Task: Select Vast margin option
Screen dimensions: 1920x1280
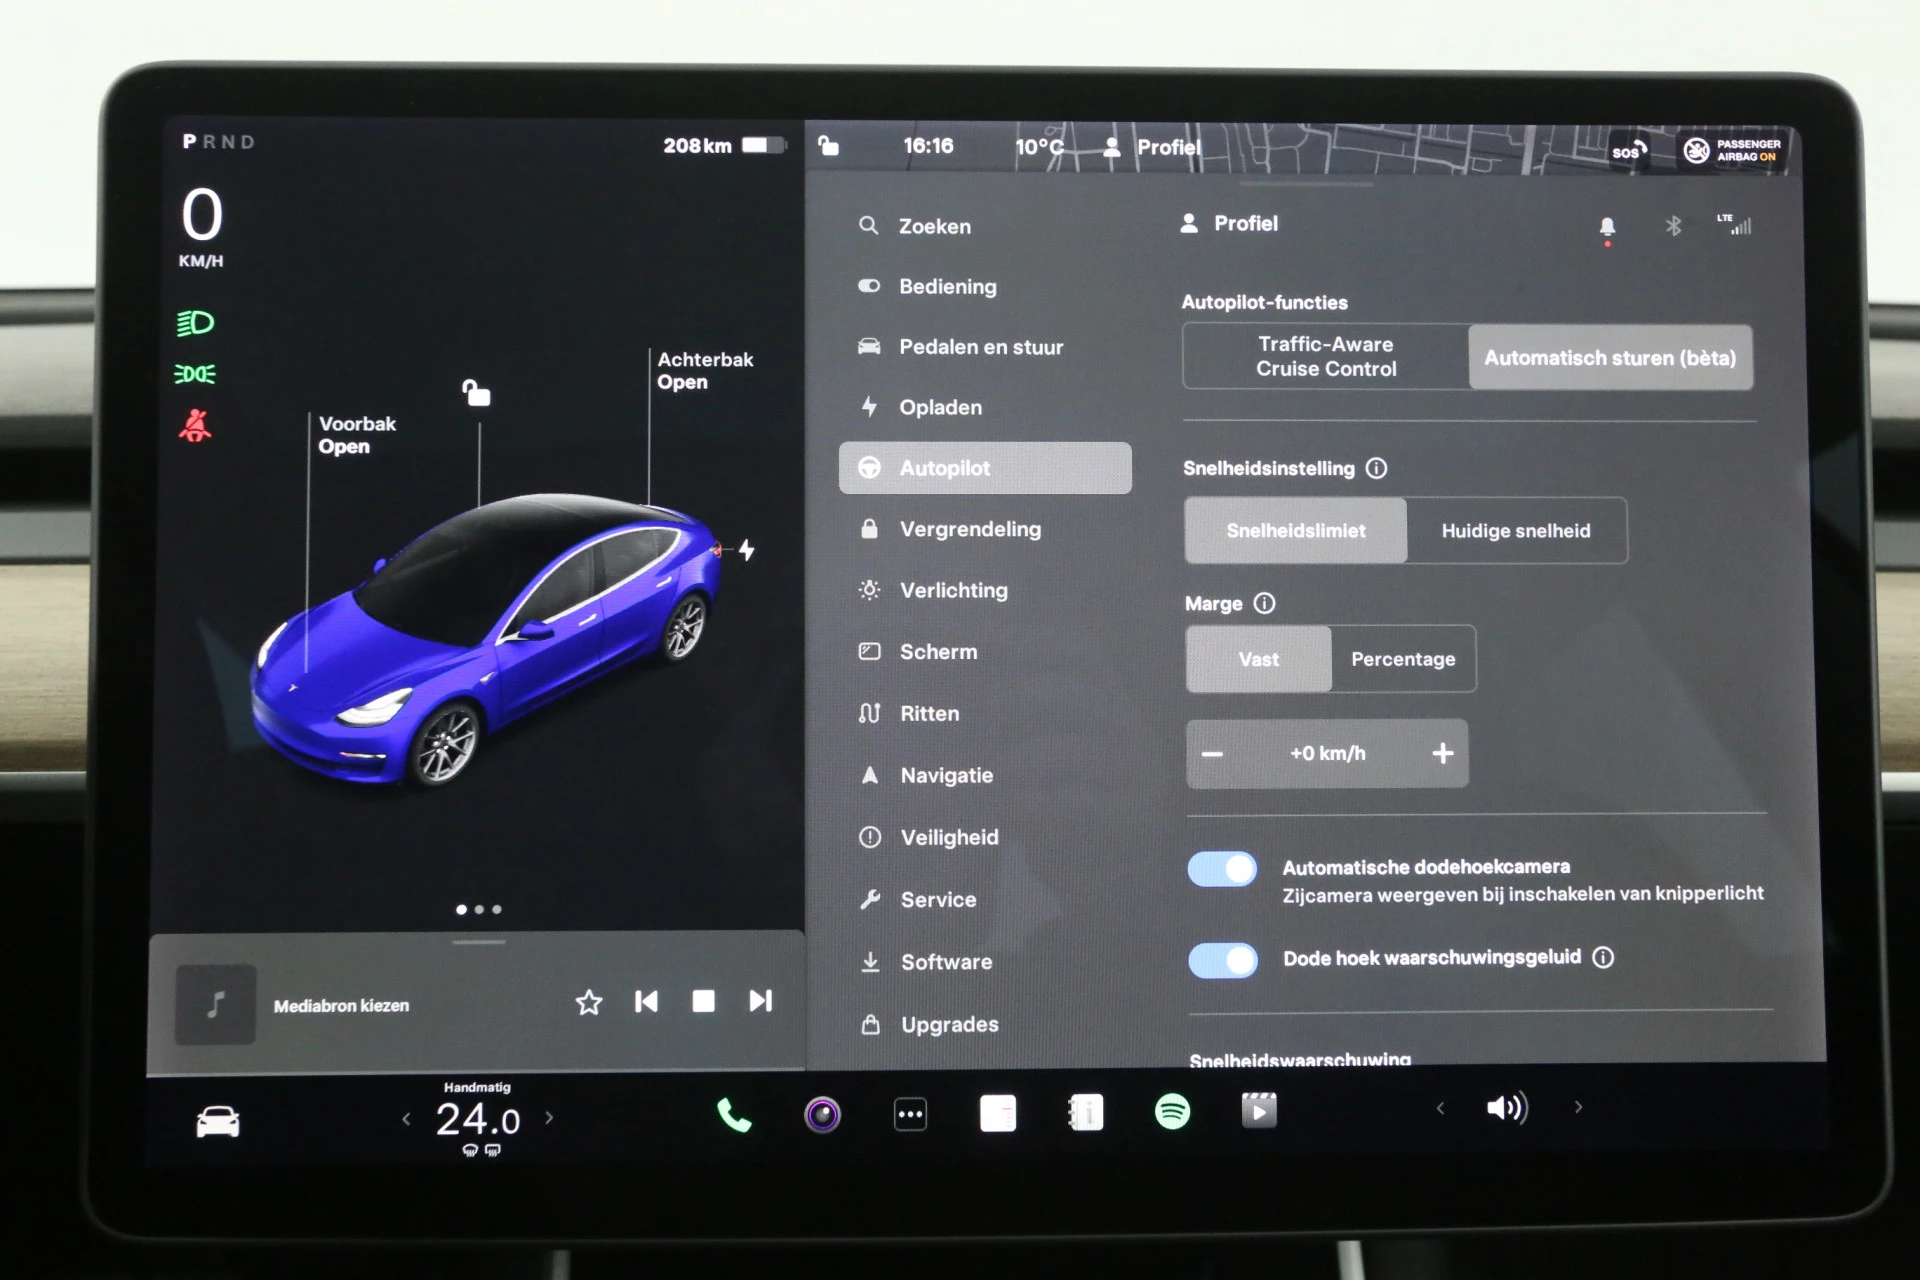Action: coord(1254,659)
